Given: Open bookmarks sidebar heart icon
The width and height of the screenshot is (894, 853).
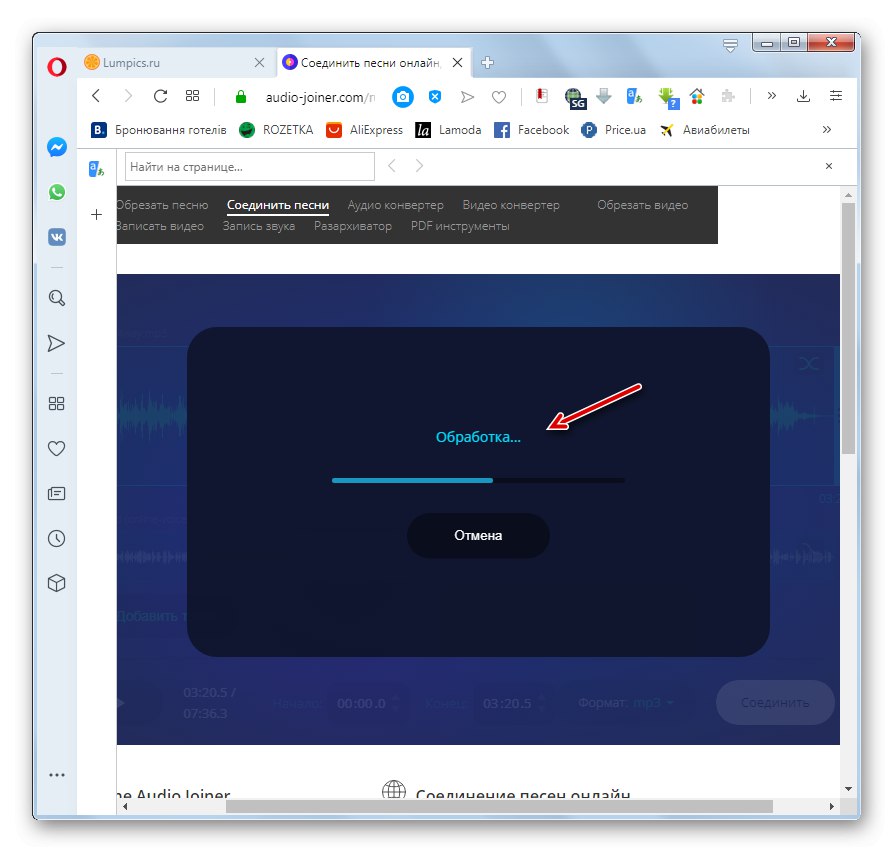Looking at the screenshot, I should click(x=56, y=449).
